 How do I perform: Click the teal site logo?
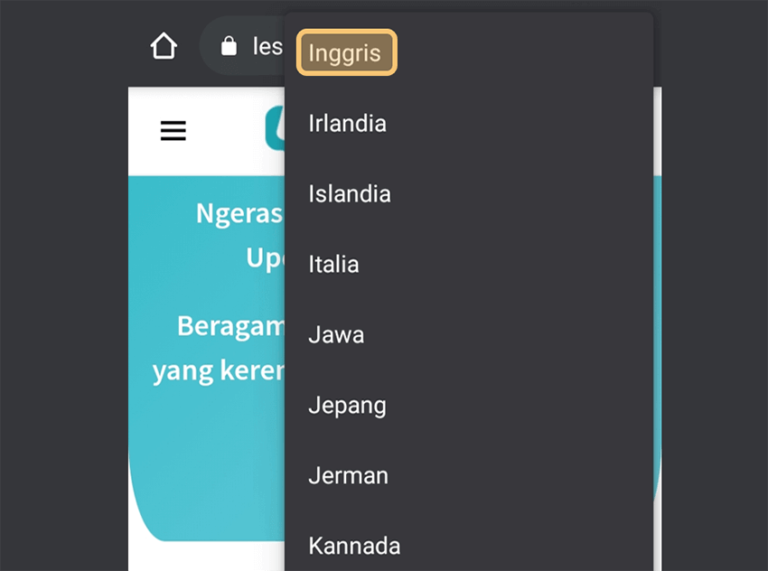275,128
